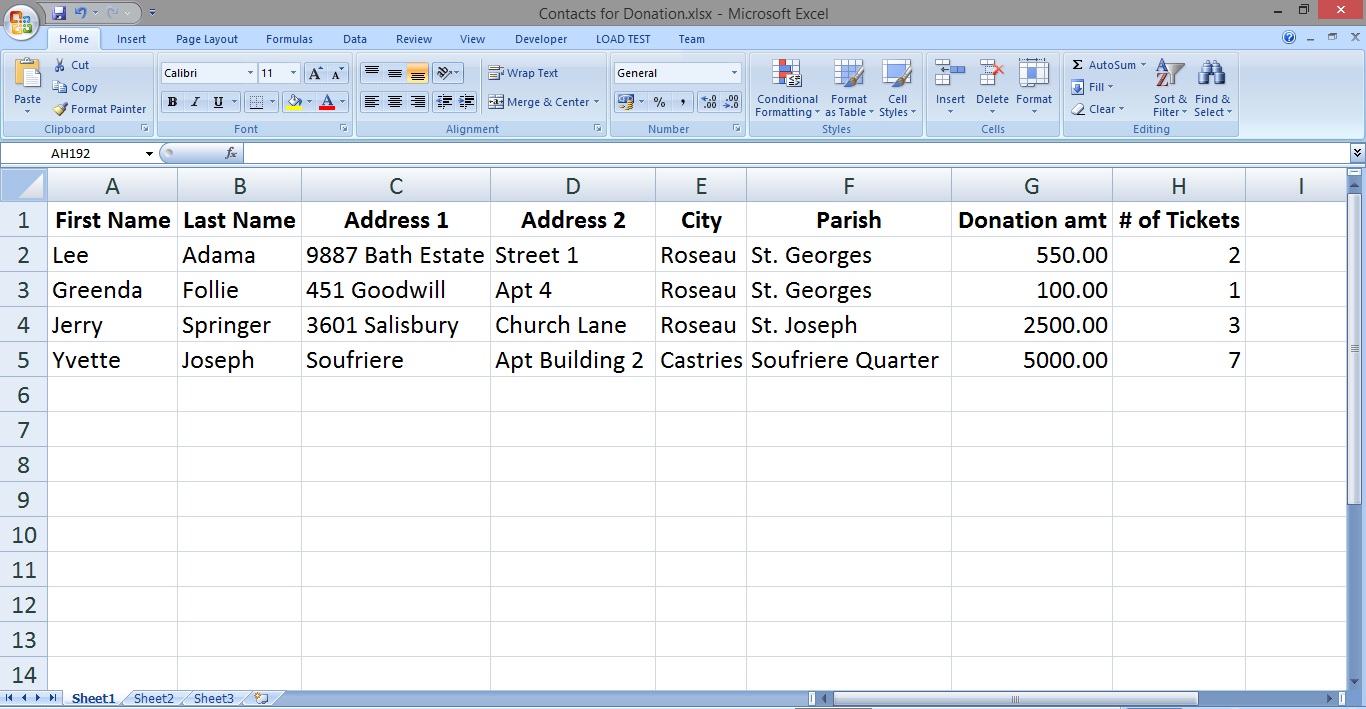The width and height of the screenshot is (1366, 709).
Task: Open the Calibri font name dropdown
Action: click(x=250, y=73)
